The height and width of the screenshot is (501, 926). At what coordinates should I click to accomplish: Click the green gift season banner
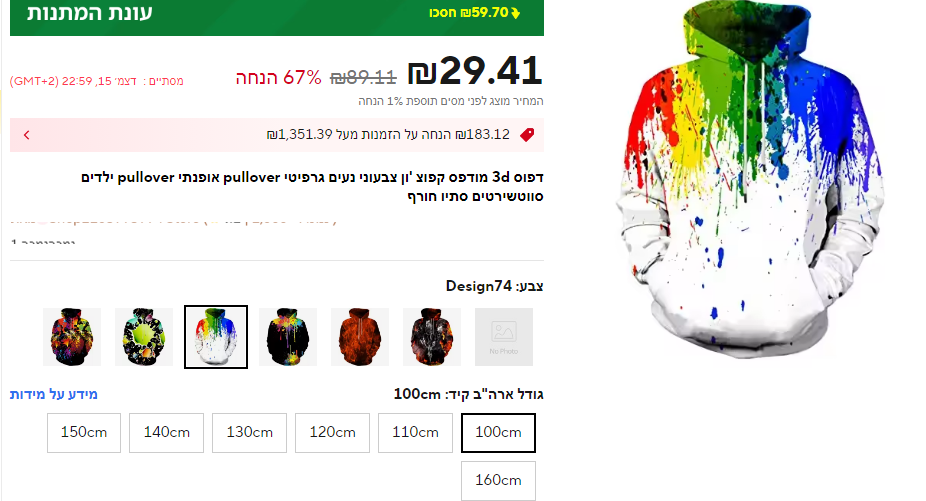277,17
